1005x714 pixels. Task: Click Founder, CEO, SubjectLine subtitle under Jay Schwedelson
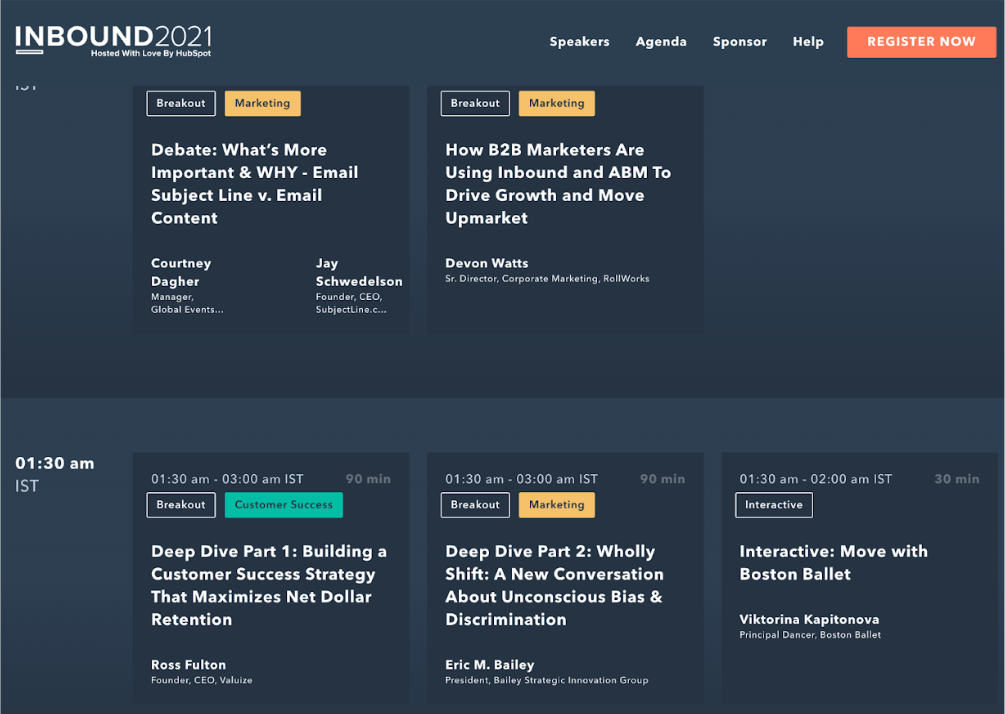[351, 303]
